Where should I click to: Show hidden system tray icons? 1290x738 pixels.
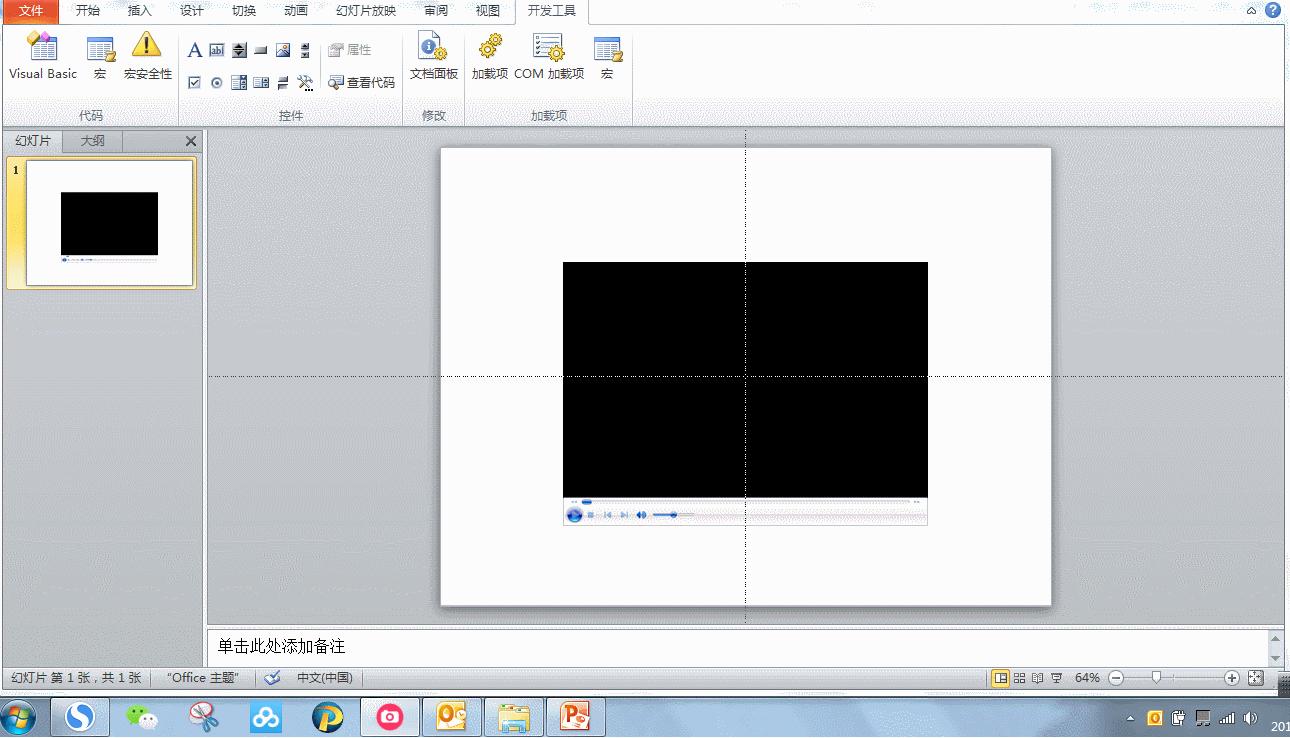click(1130, 718)
